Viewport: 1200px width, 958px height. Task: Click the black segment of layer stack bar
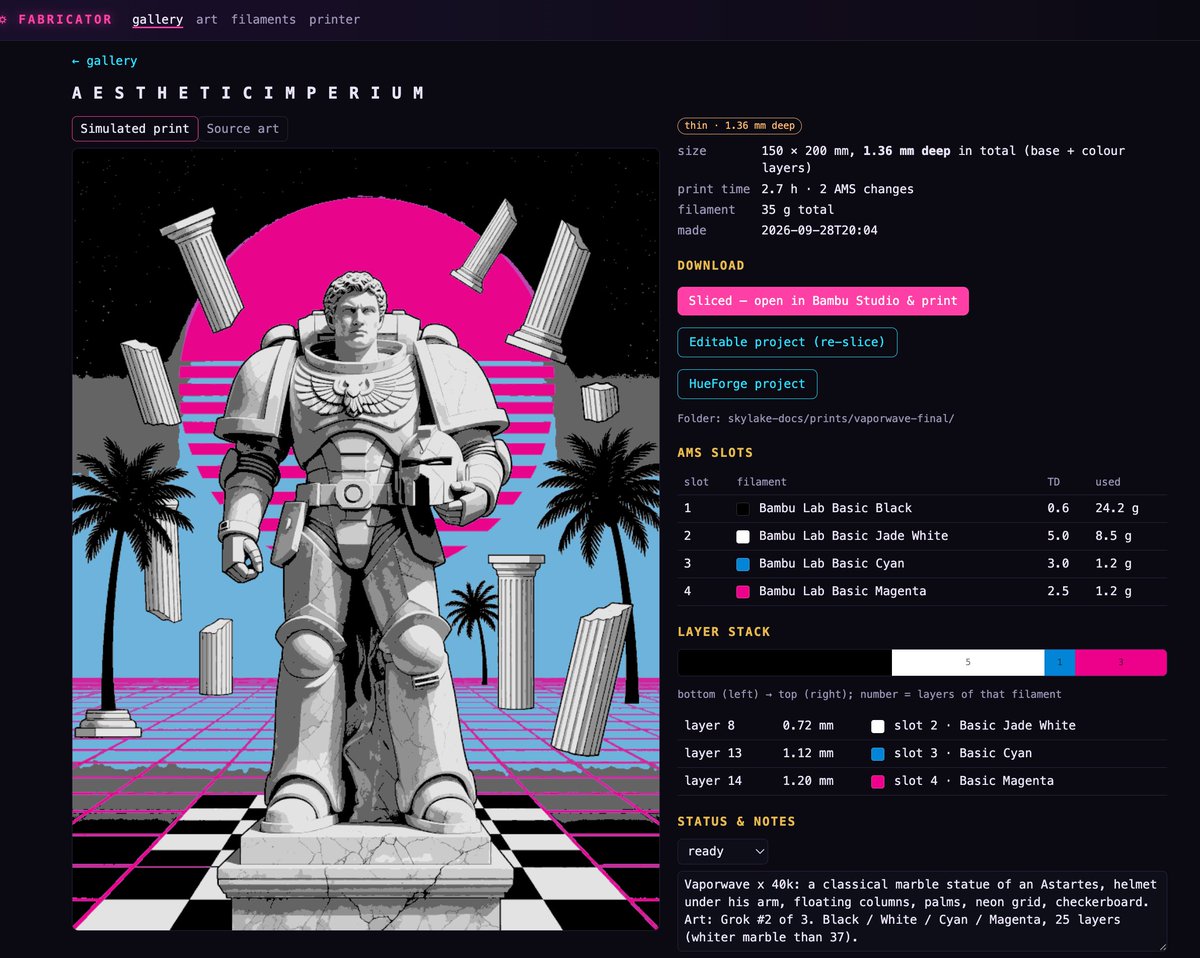point(785,662)
